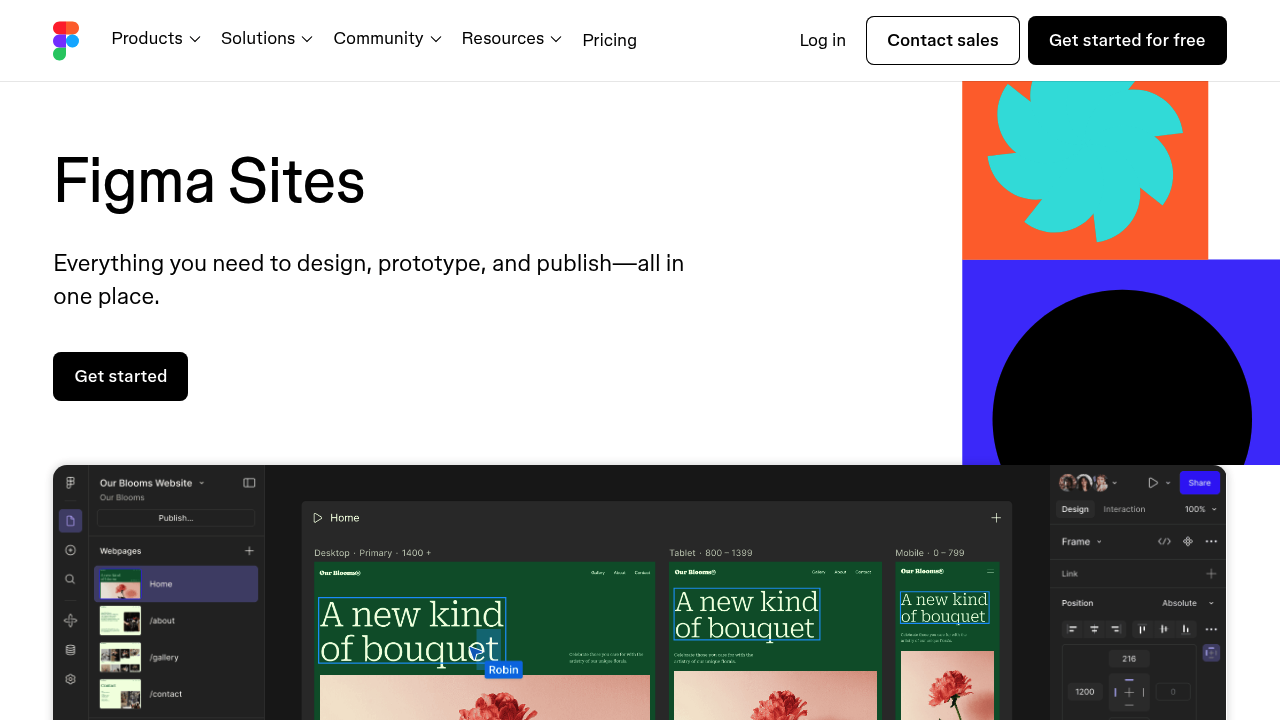
Task: Open the Resources menu in the navbar
Action: tap(511, 39)
